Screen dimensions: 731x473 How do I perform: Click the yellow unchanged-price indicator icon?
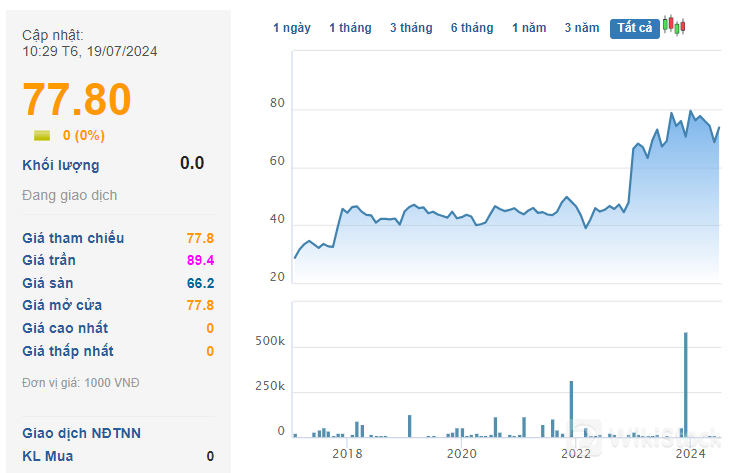(42, 135)
